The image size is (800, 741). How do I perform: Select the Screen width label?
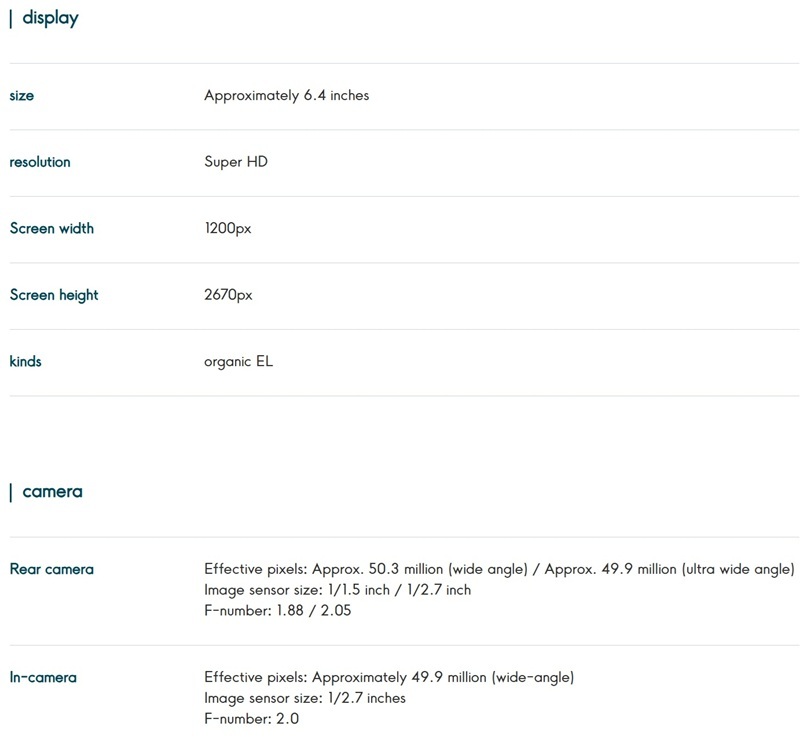point(52,228)
